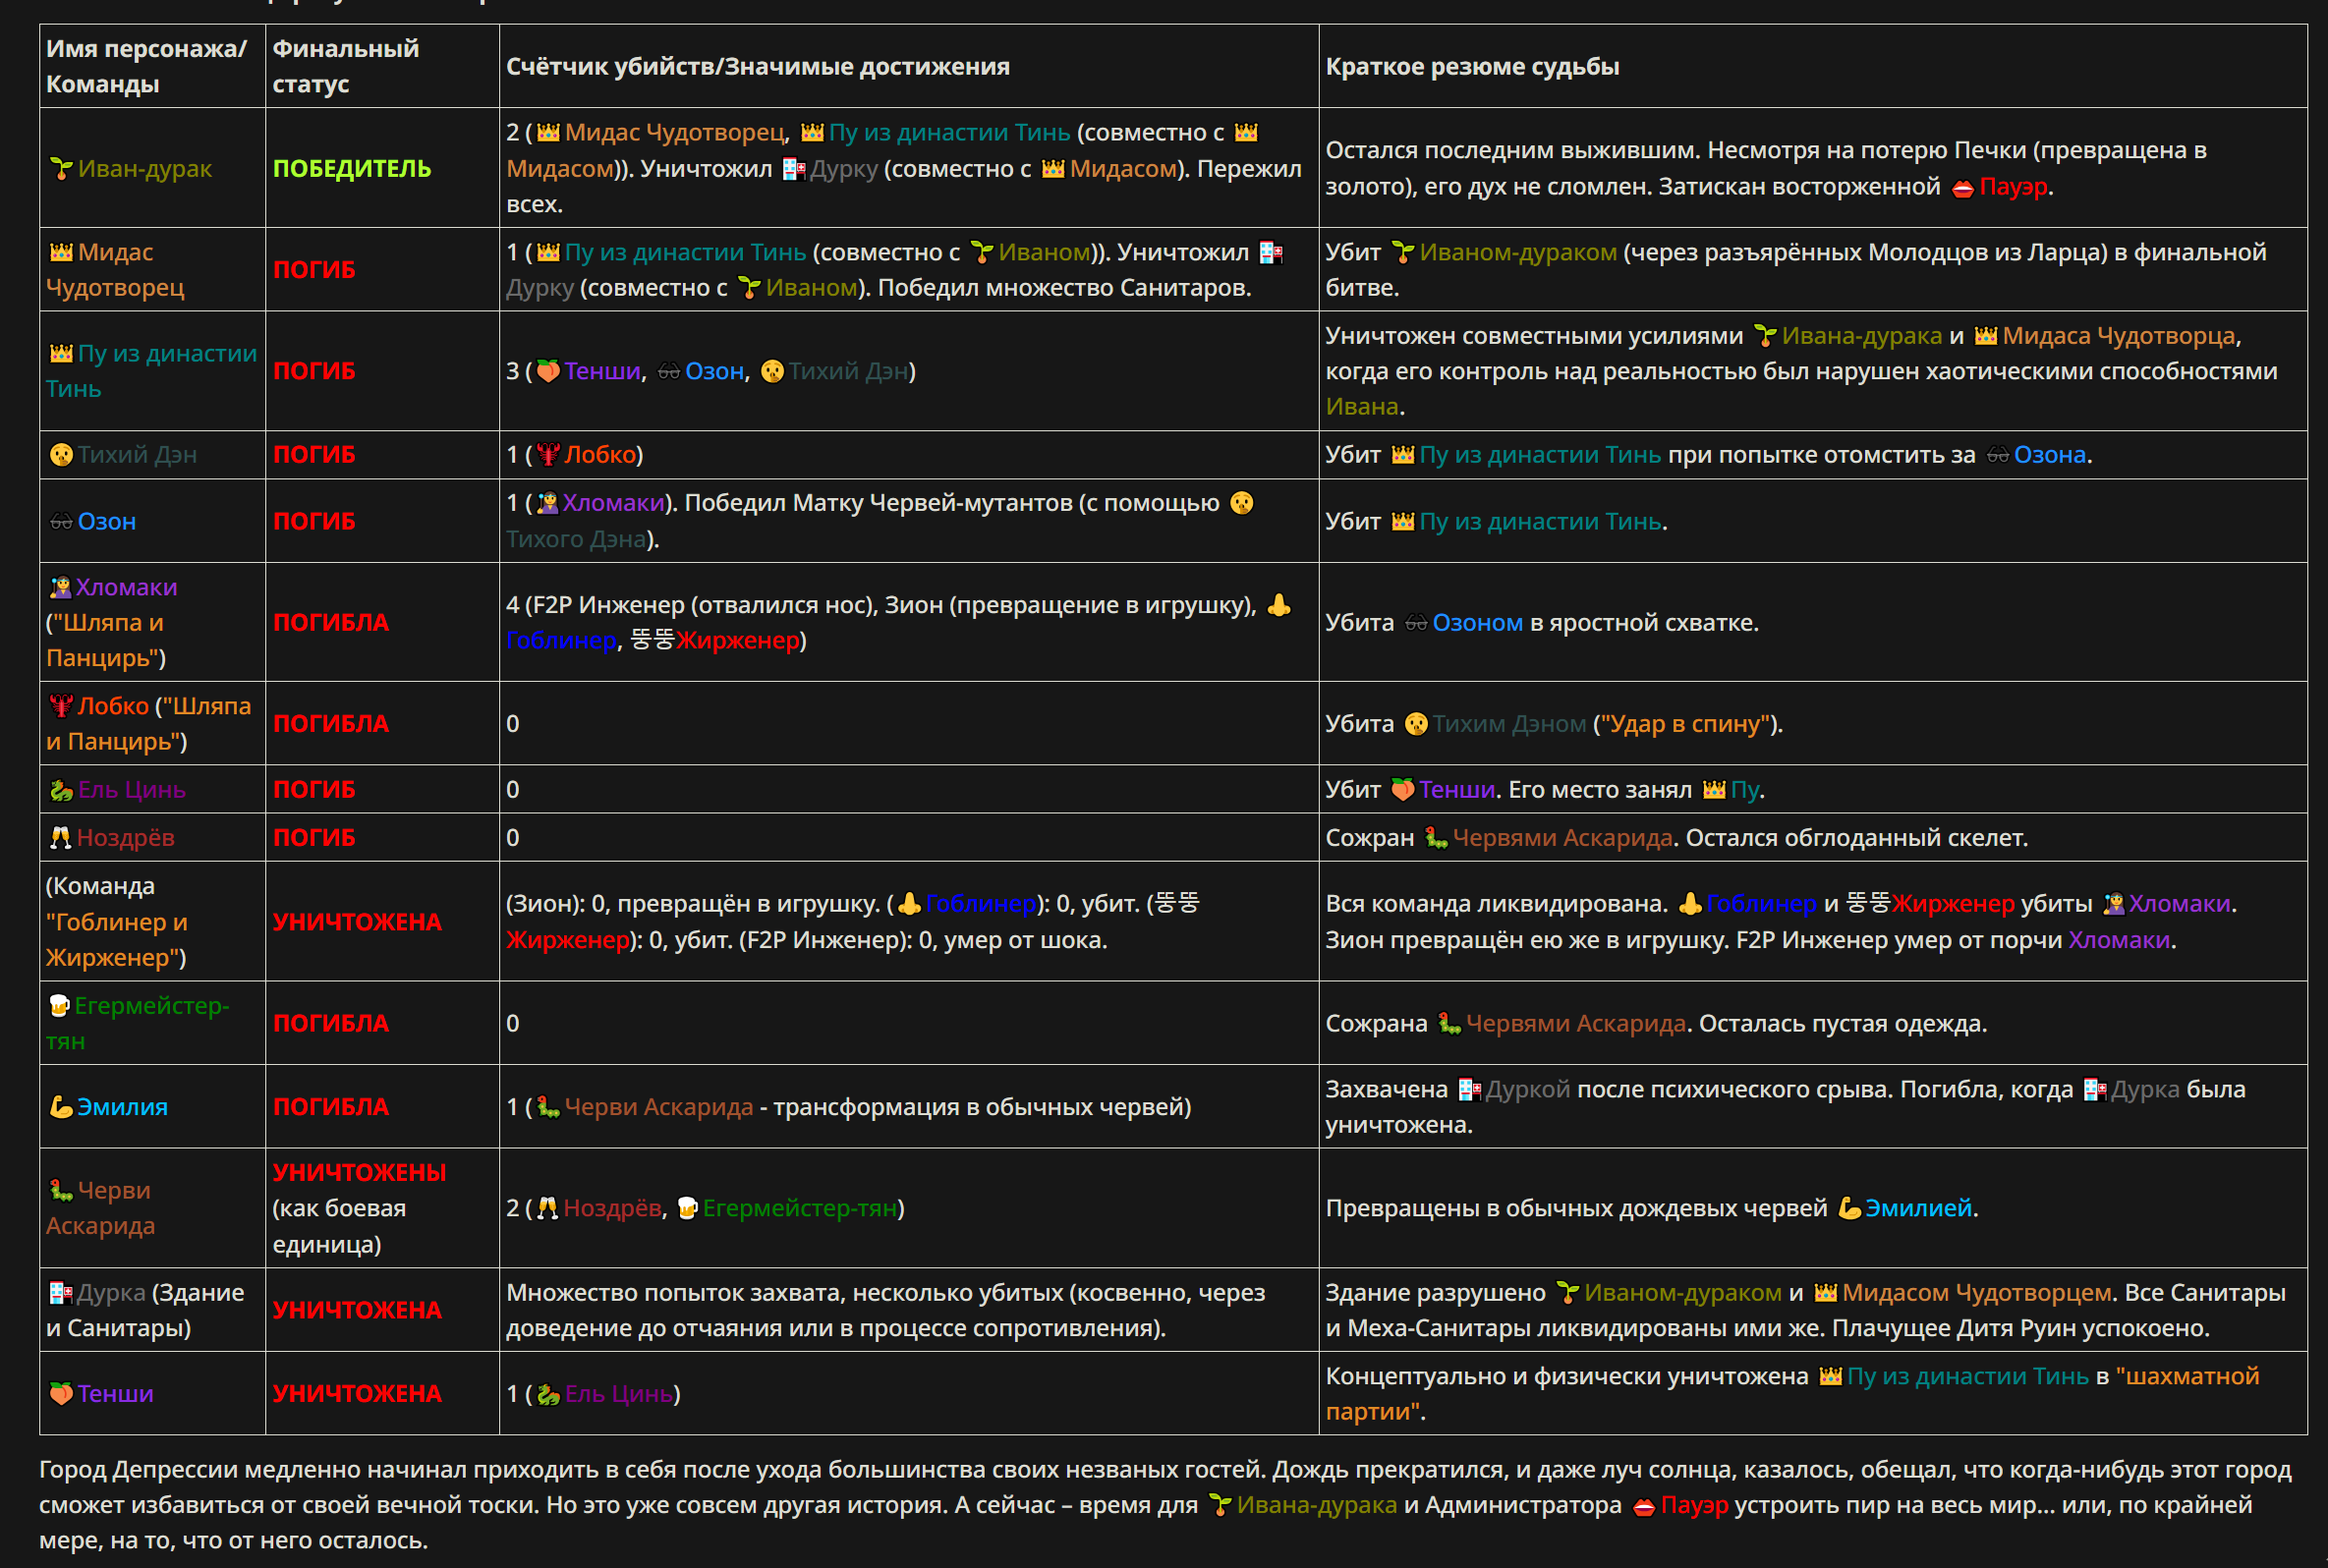Click the nose emoji before Гоблинер in Хломаки's kill counter
2328x1568 pixels.
pos(1279,606)
